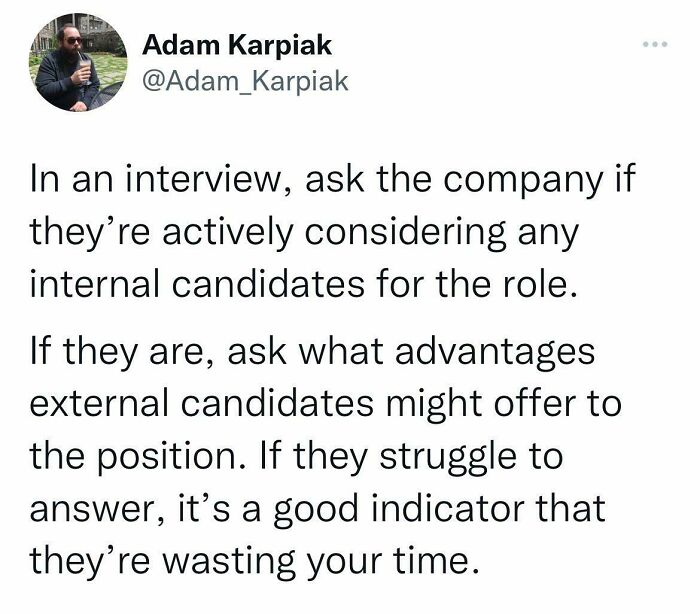The image size is (700, 614).
Task: Click the @Adam_Karpiak handle
Action: pos(246,81)
